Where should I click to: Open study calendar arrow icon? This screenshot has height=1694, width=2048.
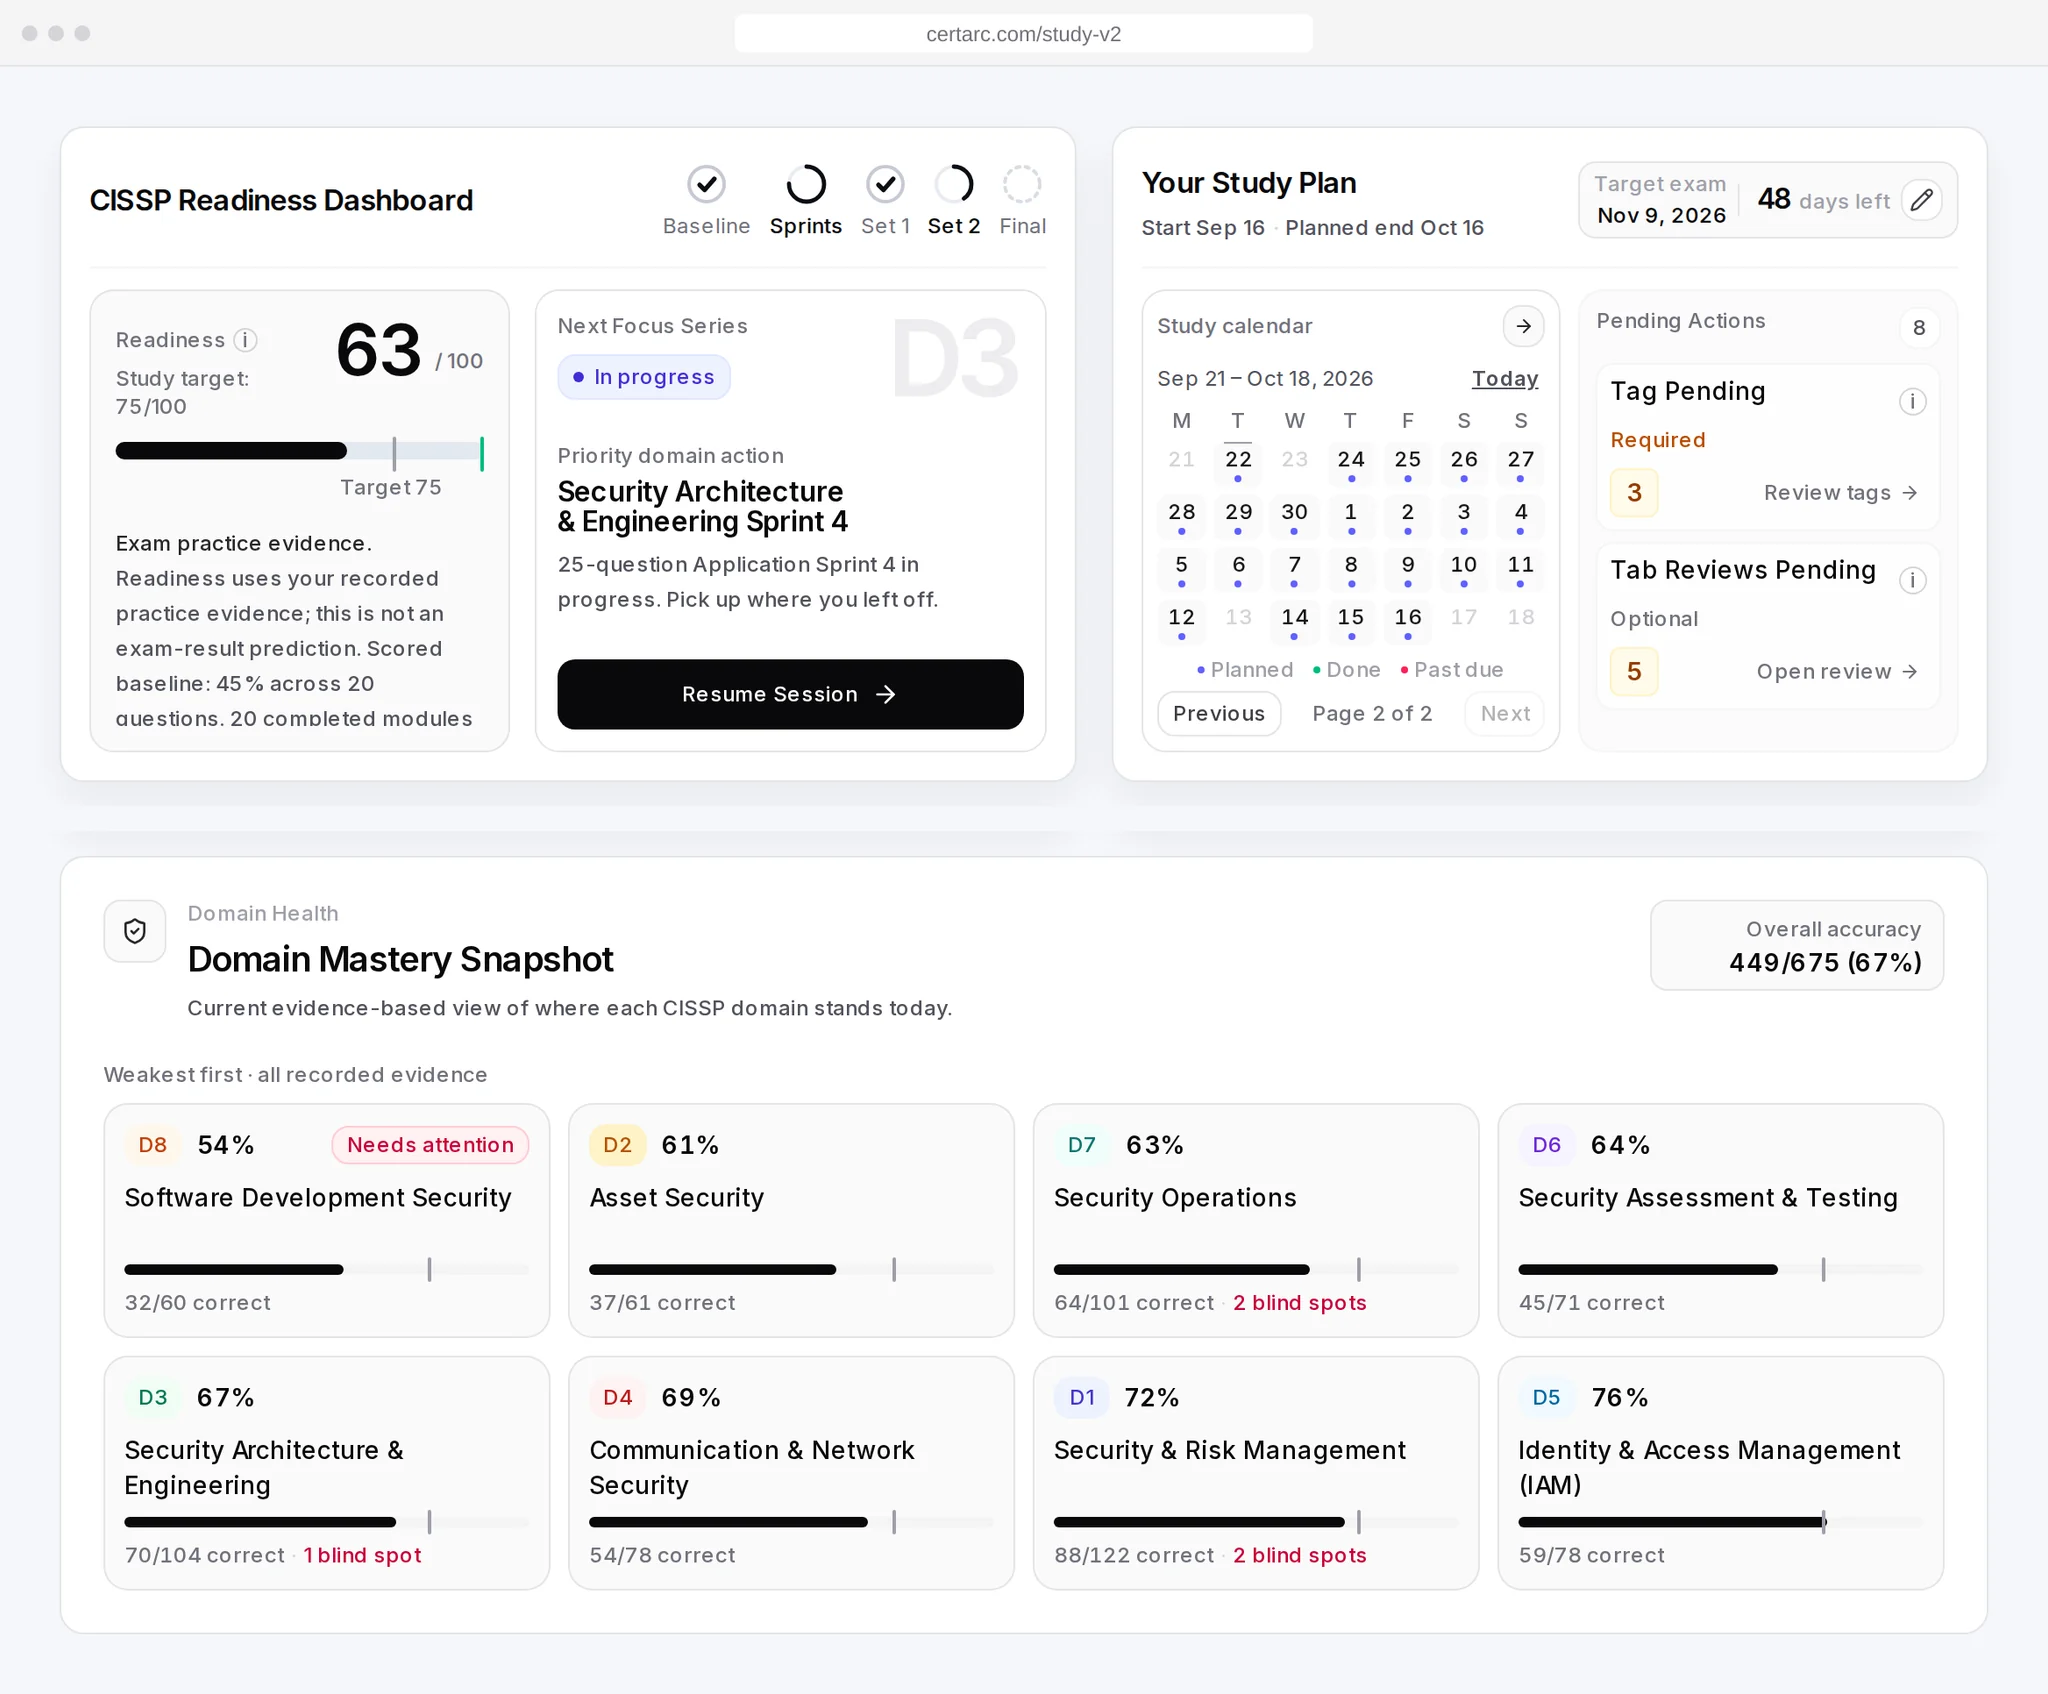pos(1523,326)
